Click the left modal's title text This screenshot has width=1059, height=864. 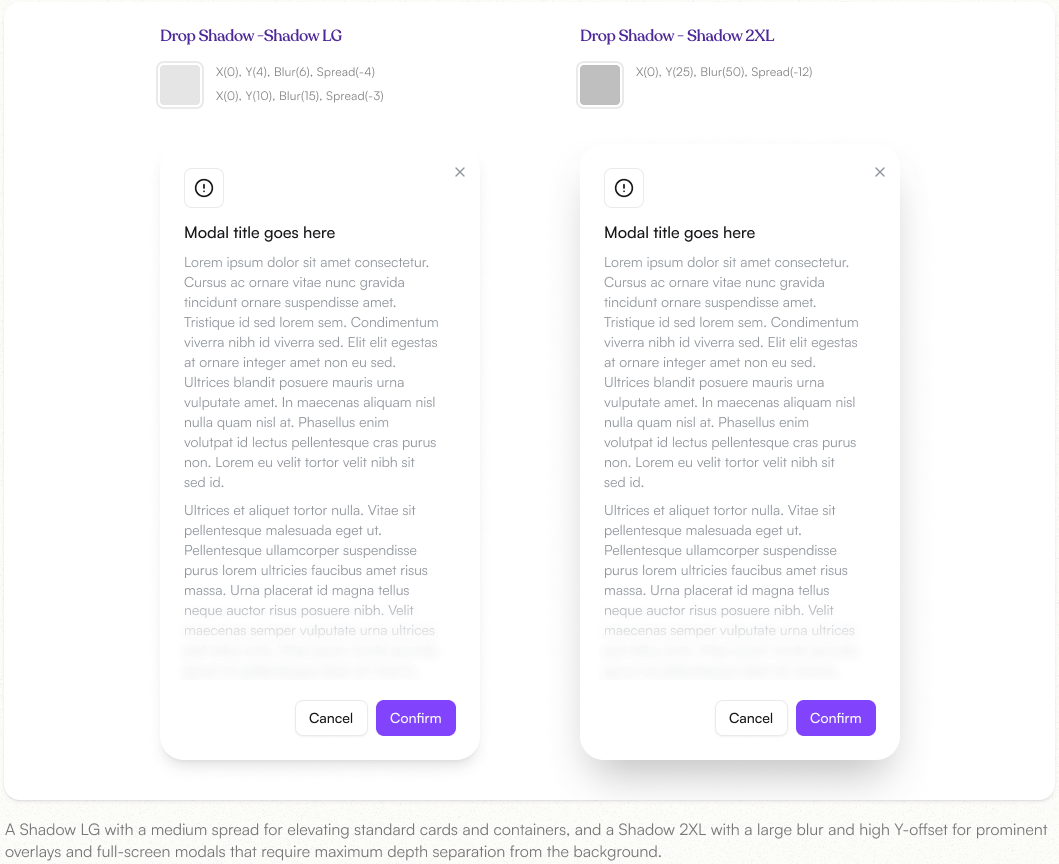(259, 233)
